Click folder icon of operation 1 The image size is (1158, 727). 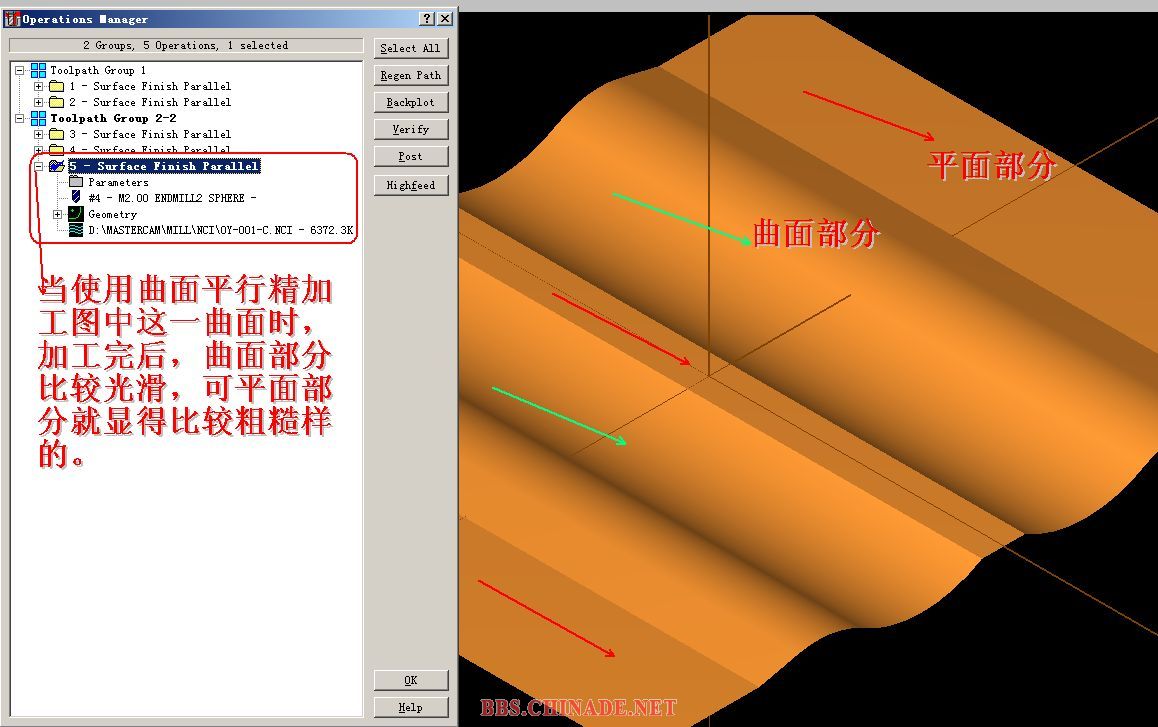[56, 86]
